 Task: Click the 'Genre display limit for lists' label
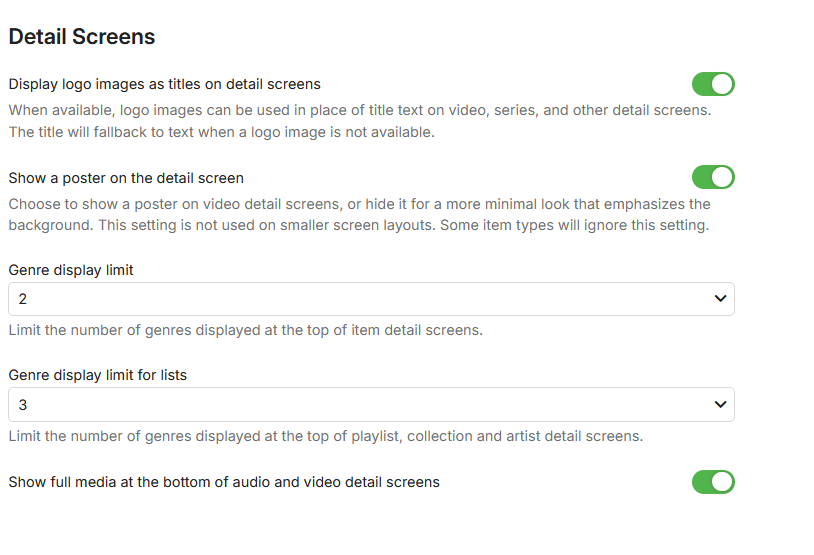[98, 375]
